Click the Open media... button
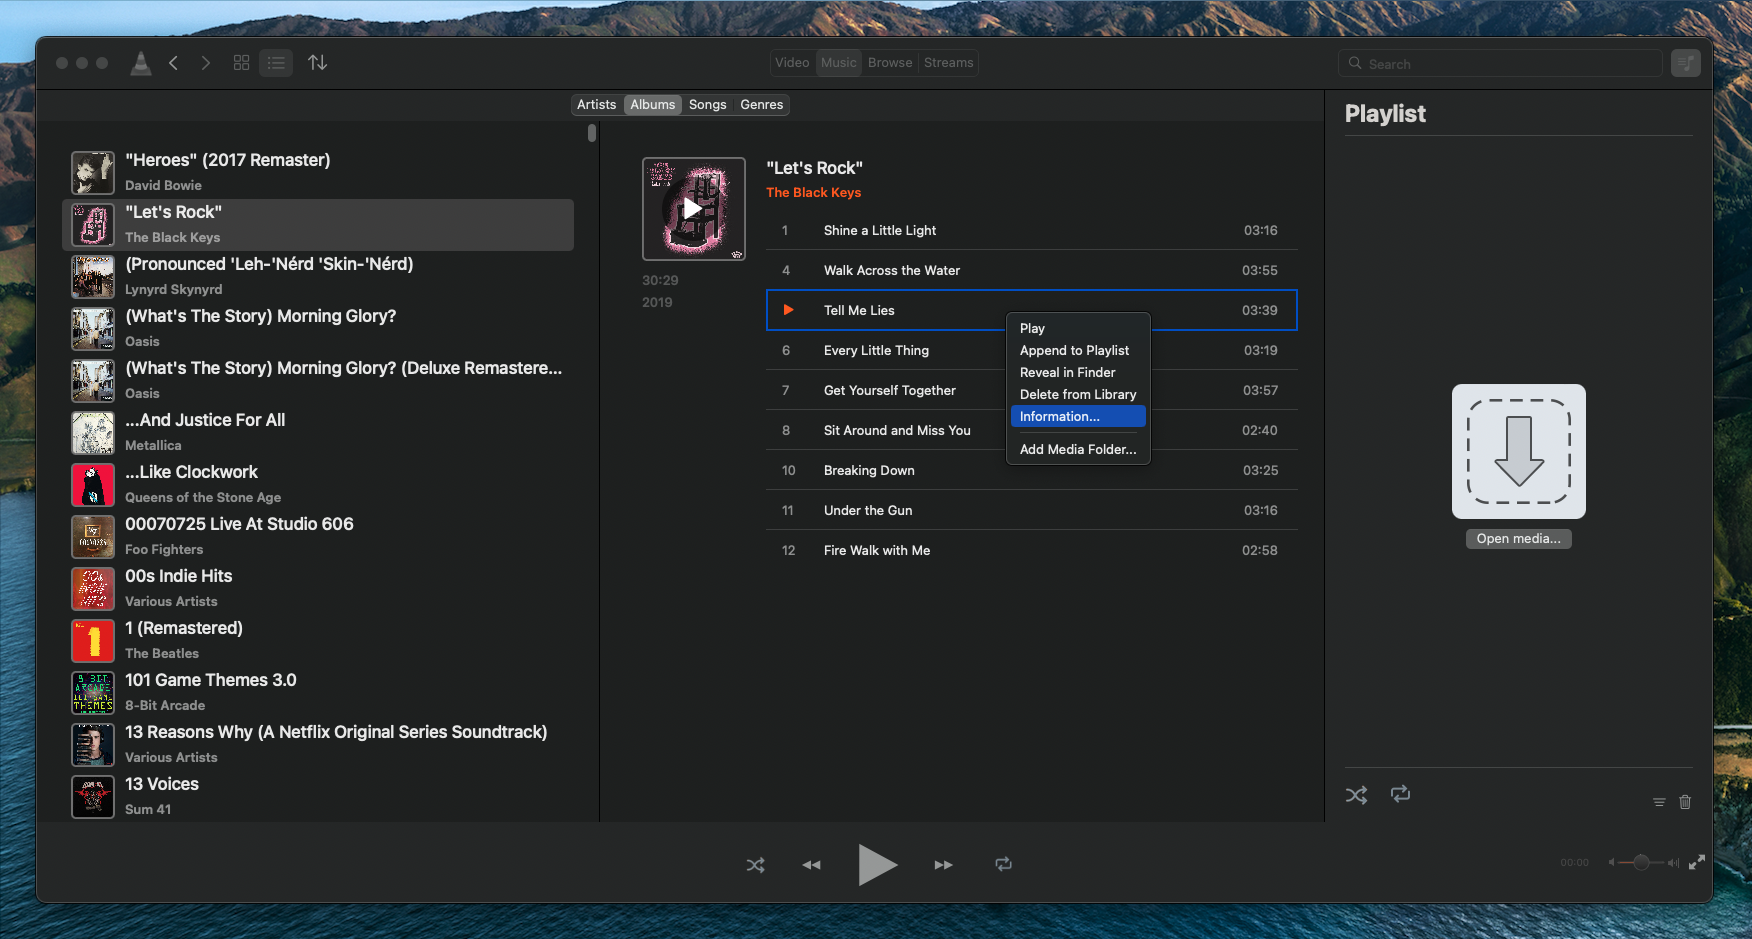This screenshot has width=1752, height=939. 1518,539
